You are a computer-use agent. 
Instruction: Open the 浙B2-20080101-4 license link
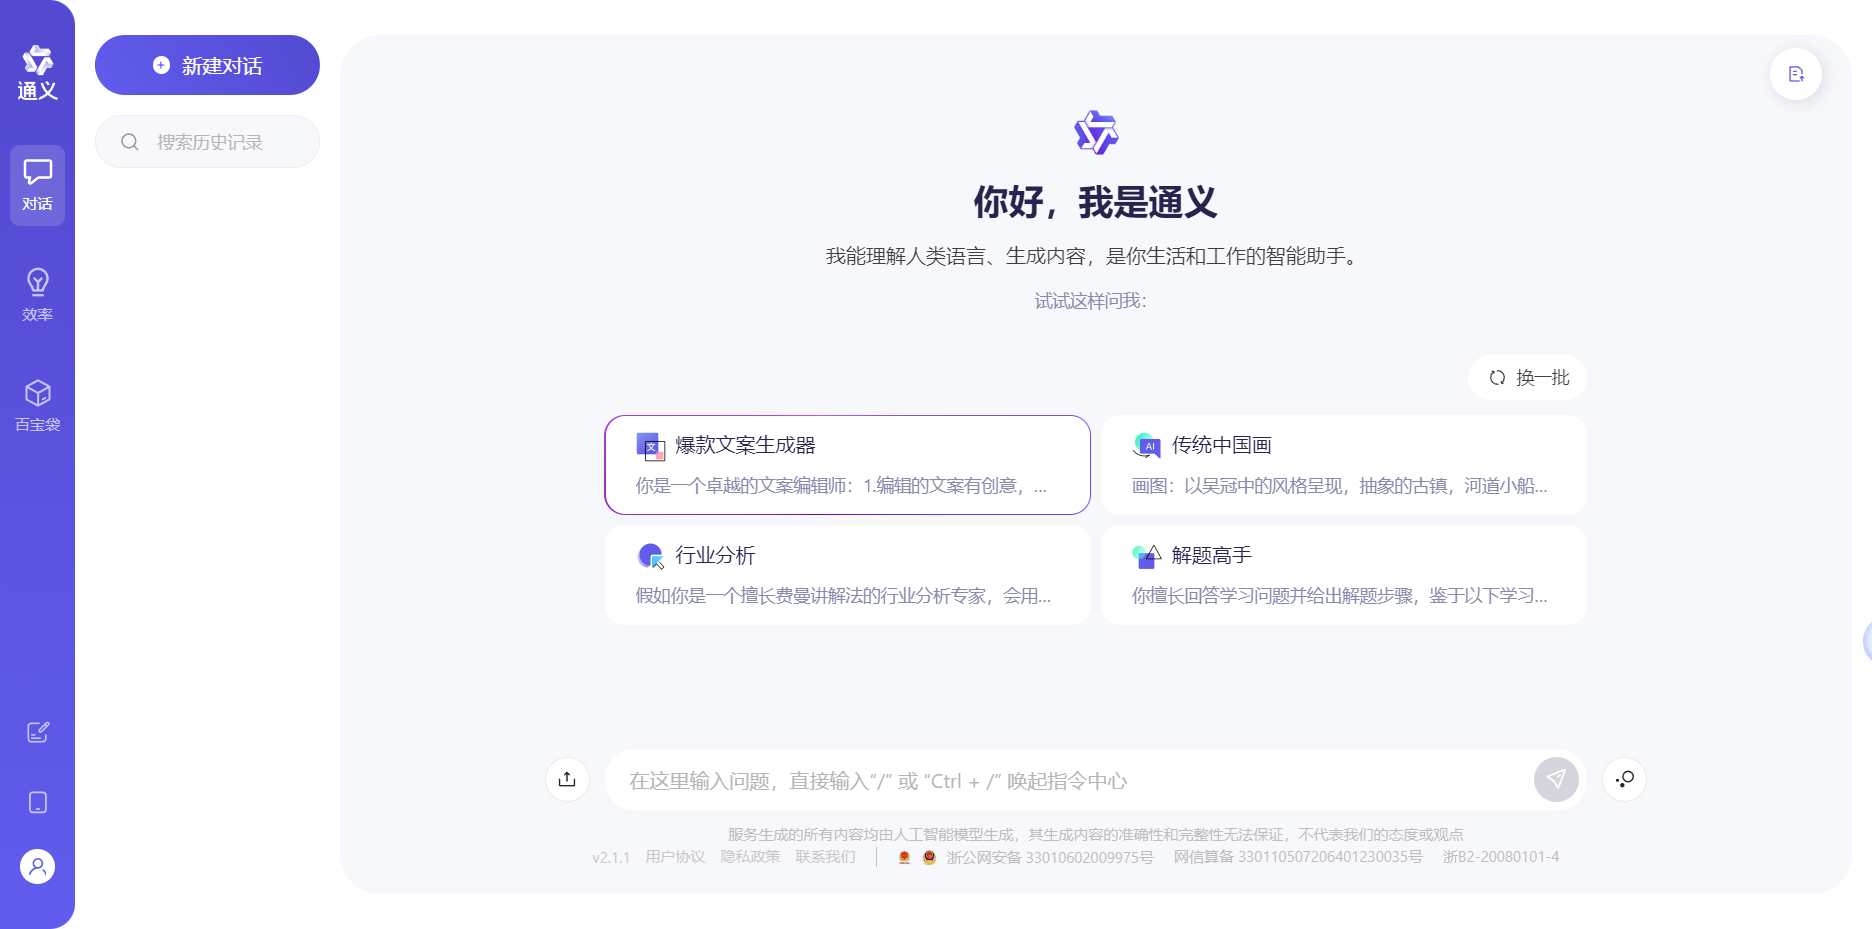point(1501,857)
